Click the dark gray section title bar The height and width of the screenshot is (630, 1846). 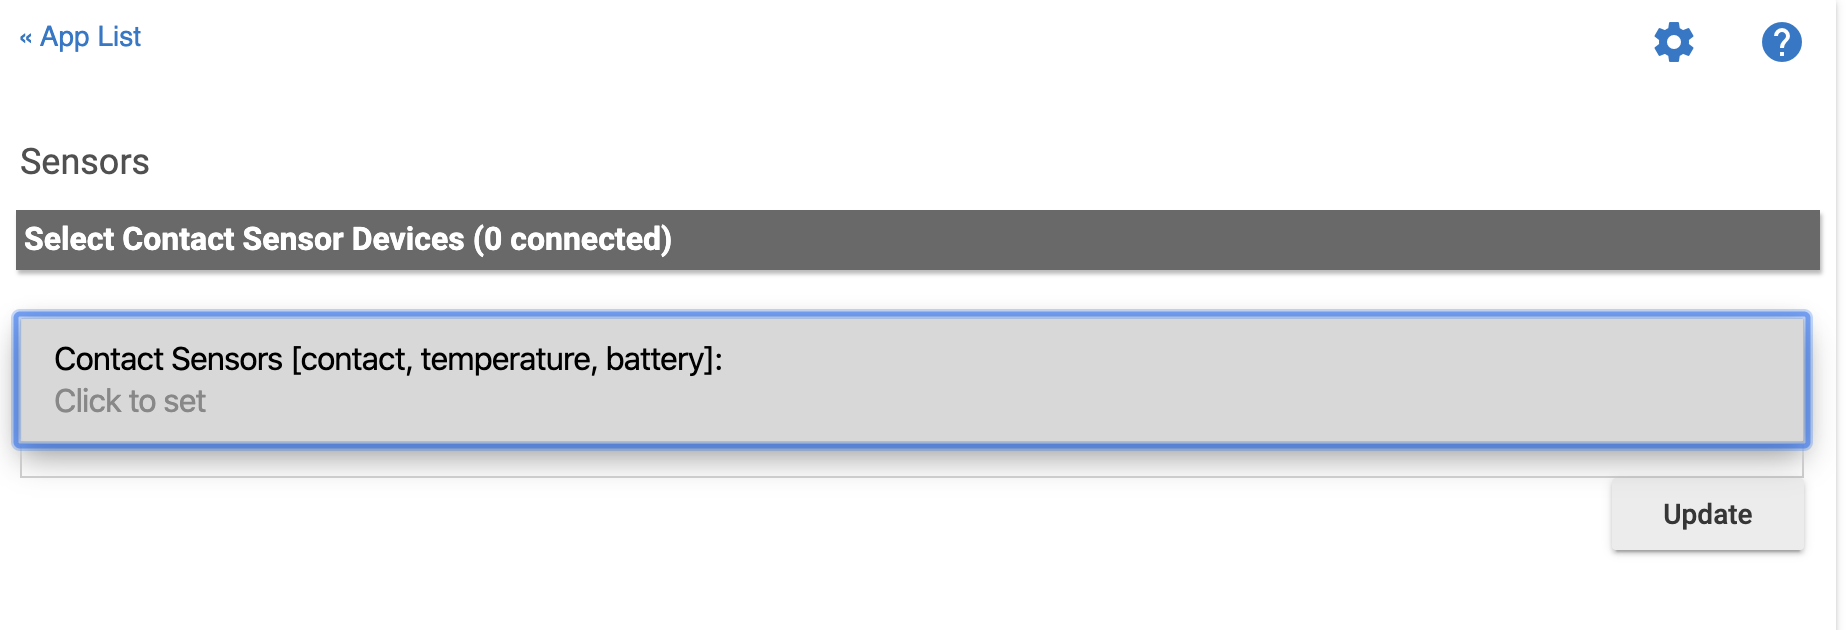click(x=918, y=239)
